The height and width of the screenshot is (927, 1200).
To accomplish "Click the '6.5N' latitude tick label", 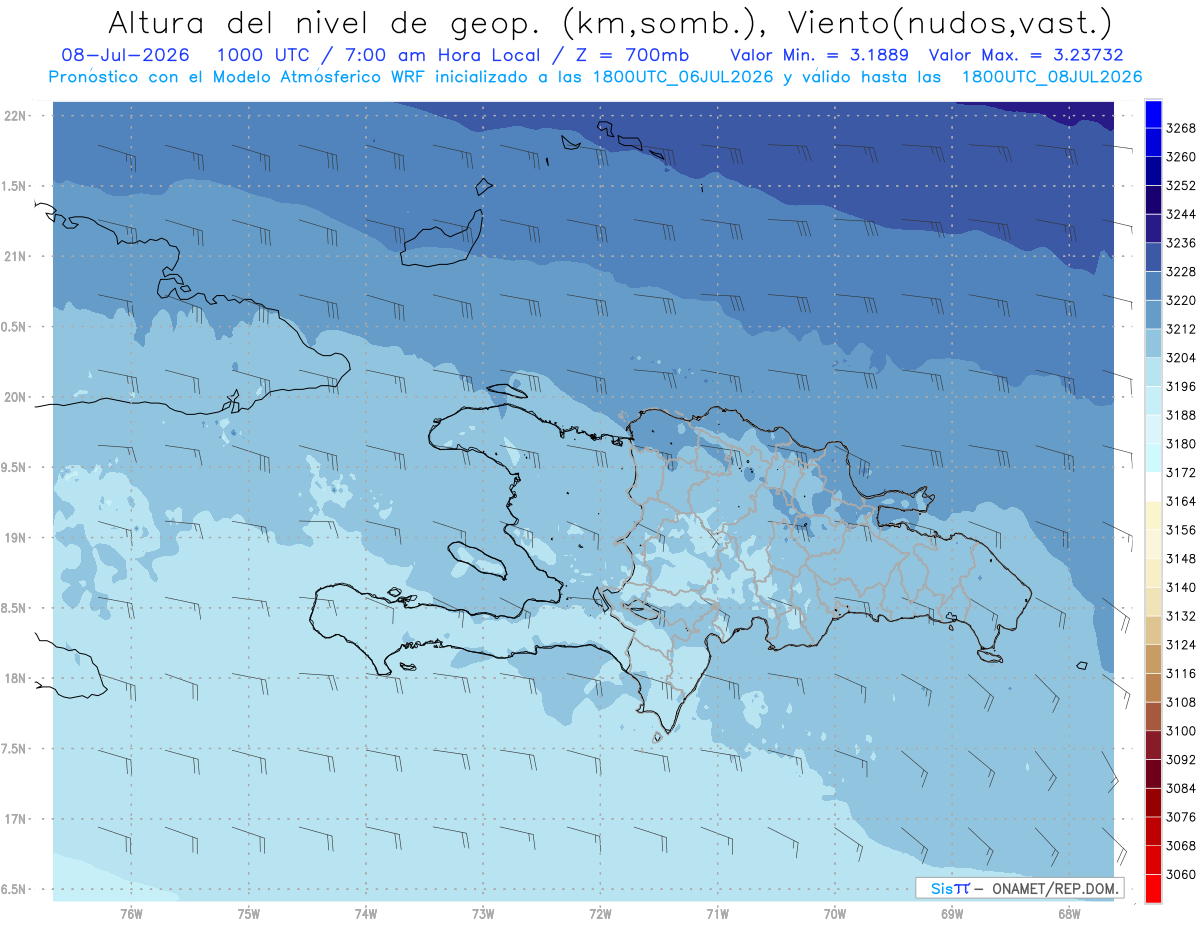I will click(14, 890).
